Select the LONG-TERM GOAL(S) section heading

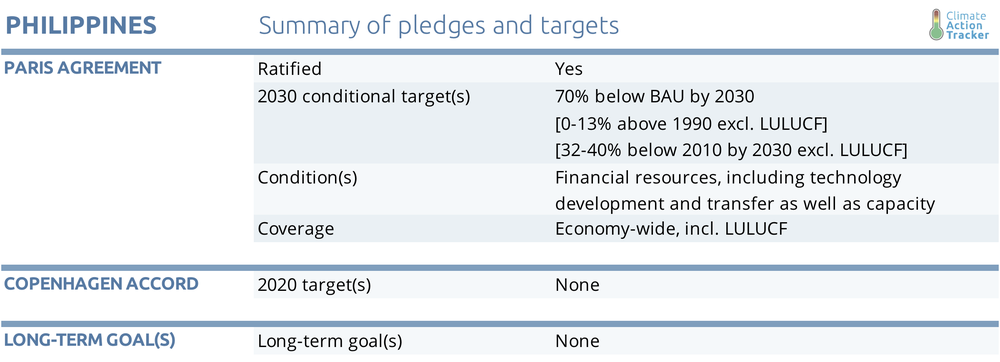pyautogui.click(x=89, y=340)
